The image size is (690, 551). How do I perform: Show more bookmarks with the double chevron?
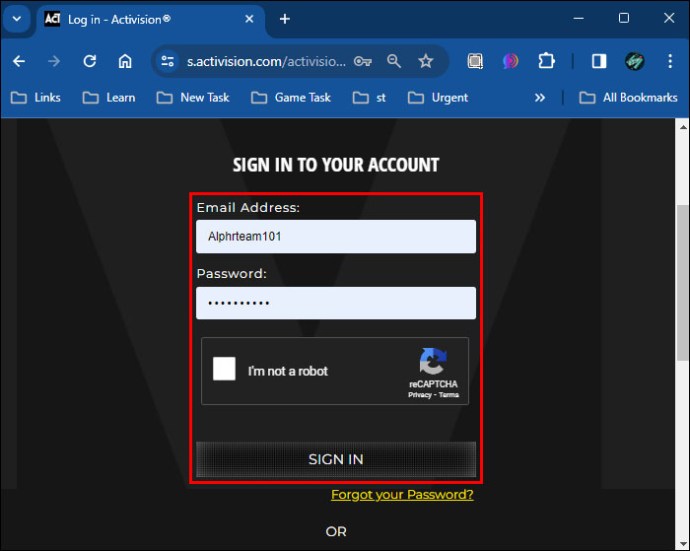(540, 98)
